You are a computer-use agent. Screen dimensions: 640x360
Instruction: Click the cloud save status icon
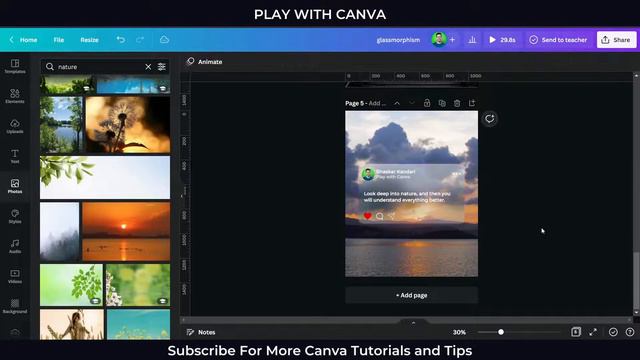164,40
